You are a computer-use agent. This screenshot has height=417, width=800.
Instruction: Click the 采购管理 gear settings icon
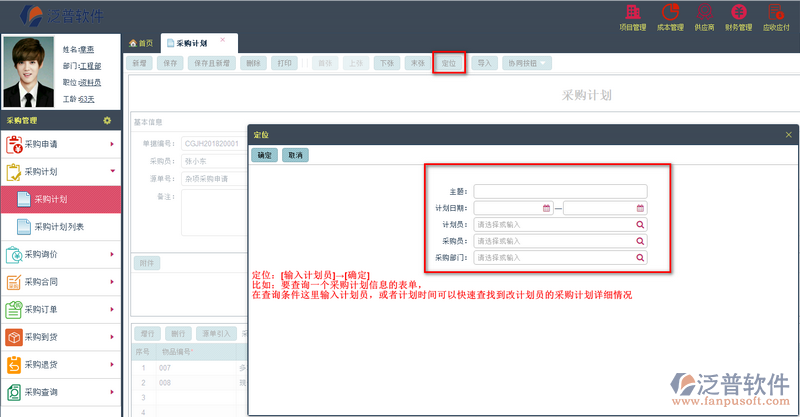[107, 120]
